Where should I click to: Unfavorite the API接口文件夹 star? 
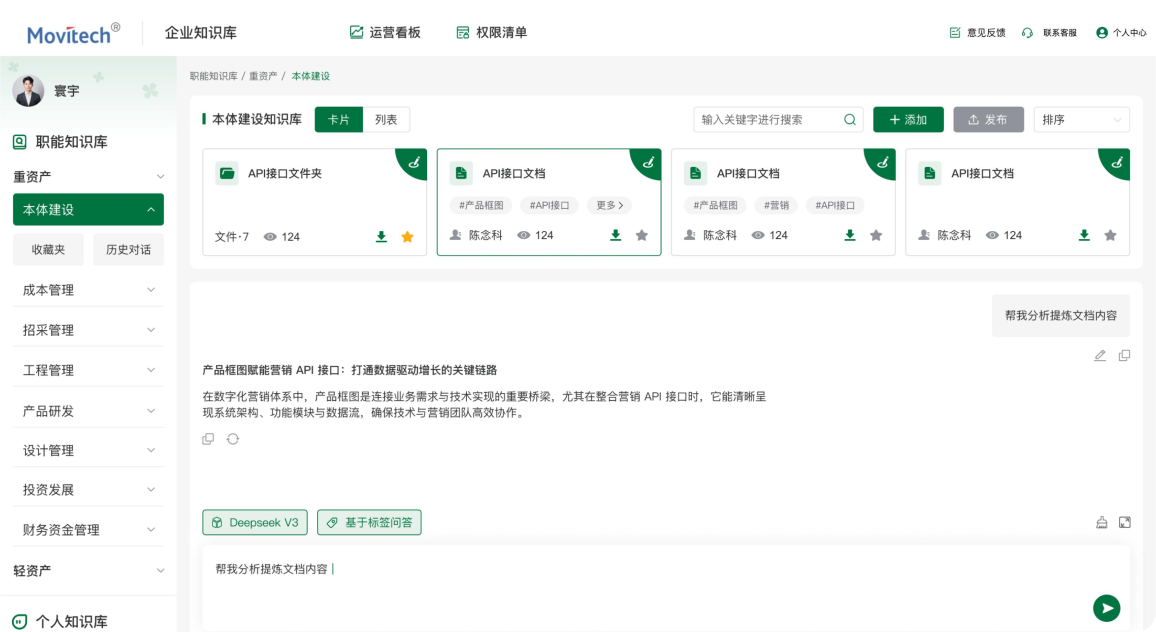click(408, 237)
